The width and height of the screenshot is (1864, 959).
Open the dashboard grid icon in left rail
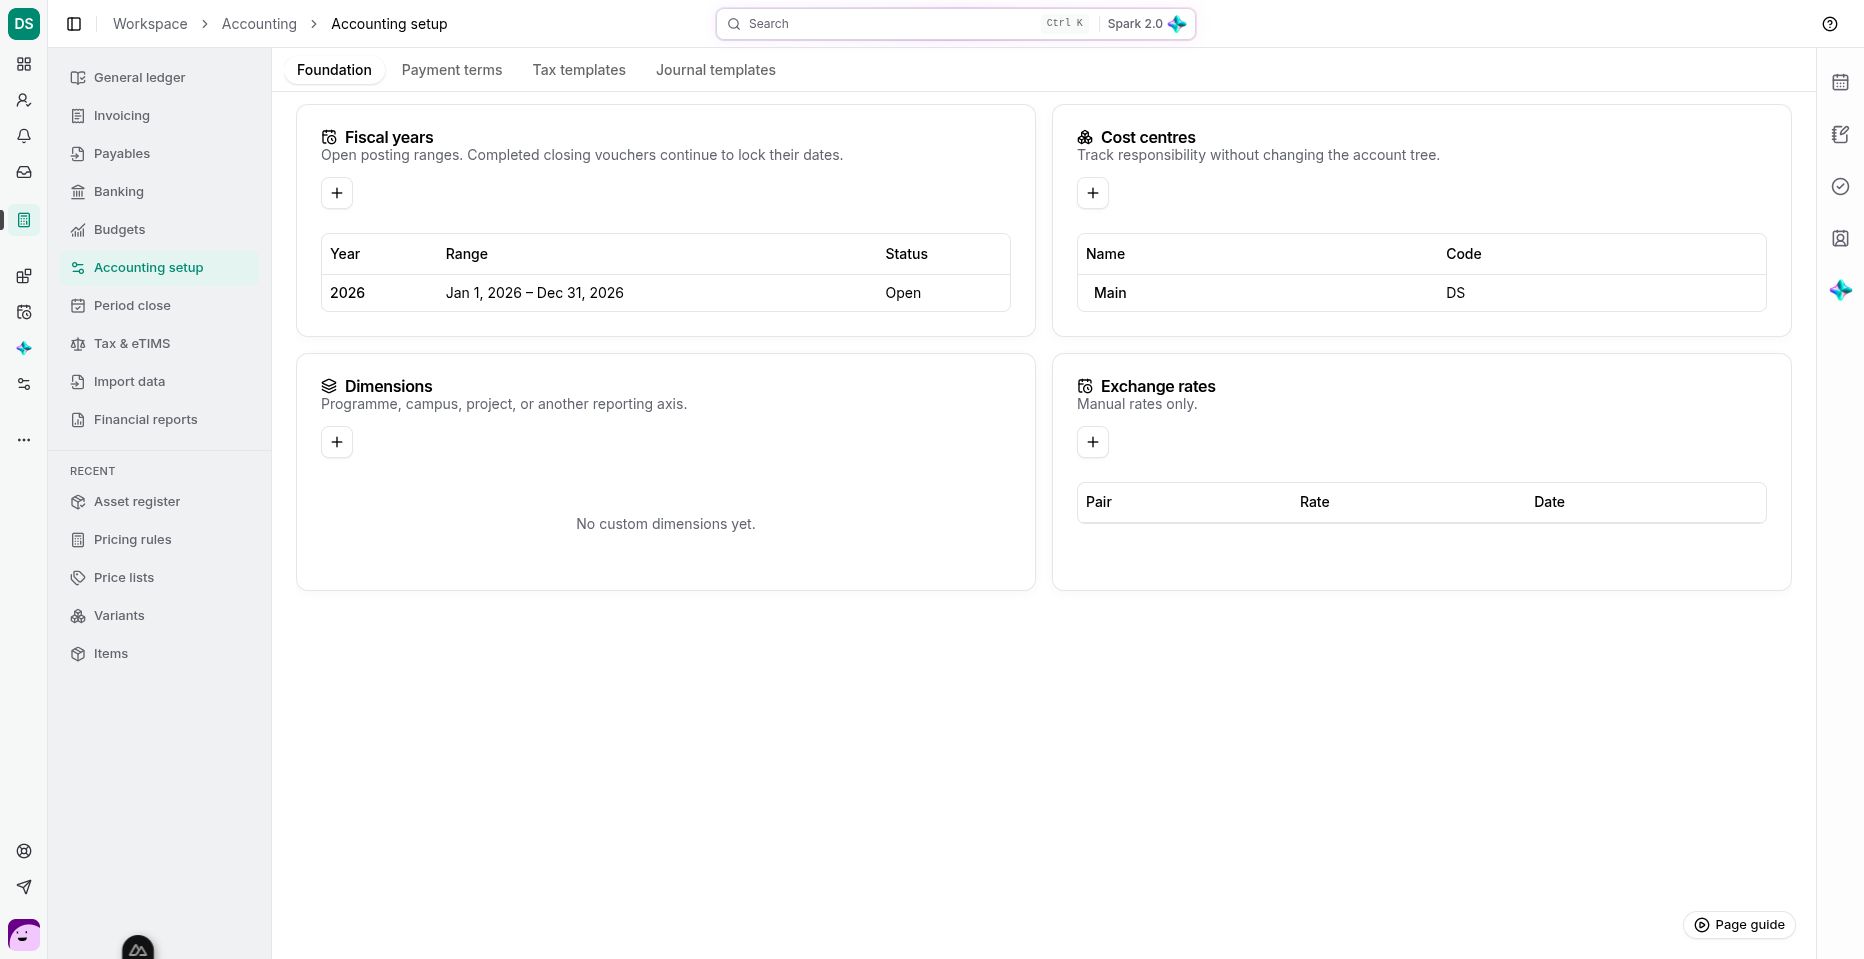(24, 64)
